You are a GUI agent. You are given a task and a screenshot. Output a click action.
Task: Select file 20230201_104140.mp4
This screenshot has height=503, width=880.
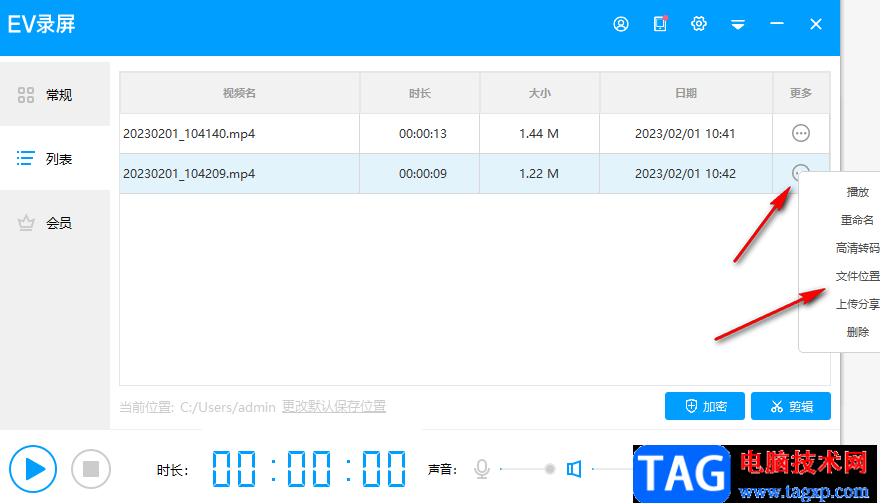click(190, 134)
